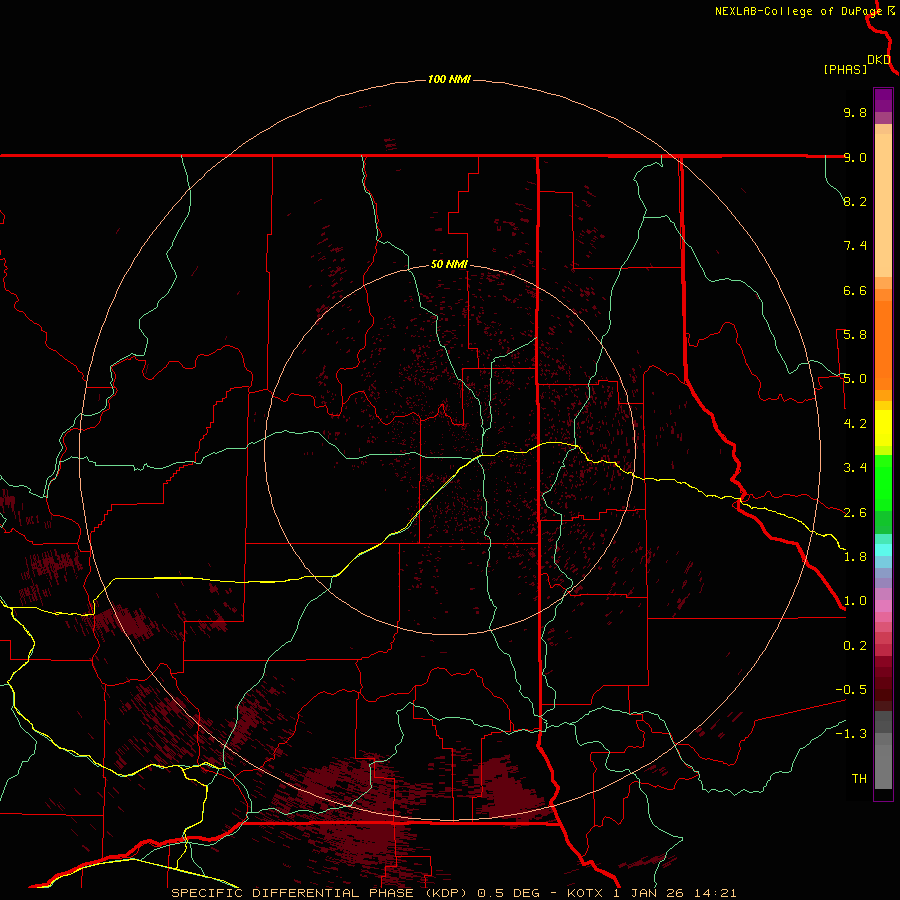Select the 8.2 value on the scale
Screen dimensions: 900x900
click(855, 201)
